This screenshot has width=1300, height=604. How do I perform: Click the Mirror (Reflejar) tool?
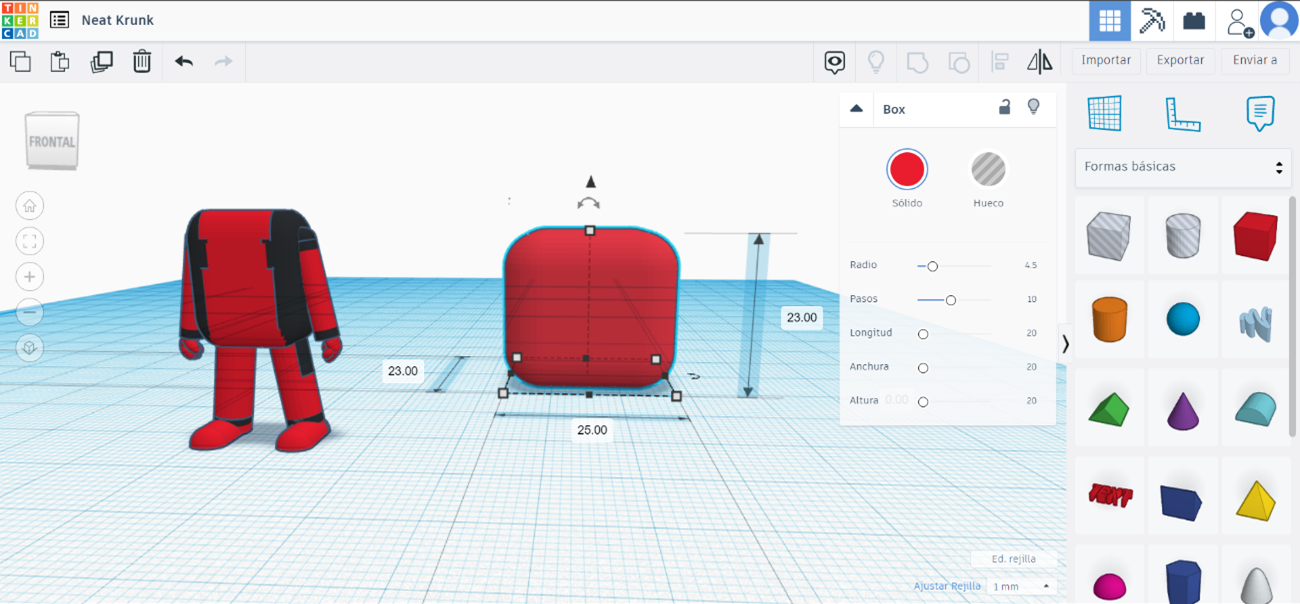(1039, 61)
